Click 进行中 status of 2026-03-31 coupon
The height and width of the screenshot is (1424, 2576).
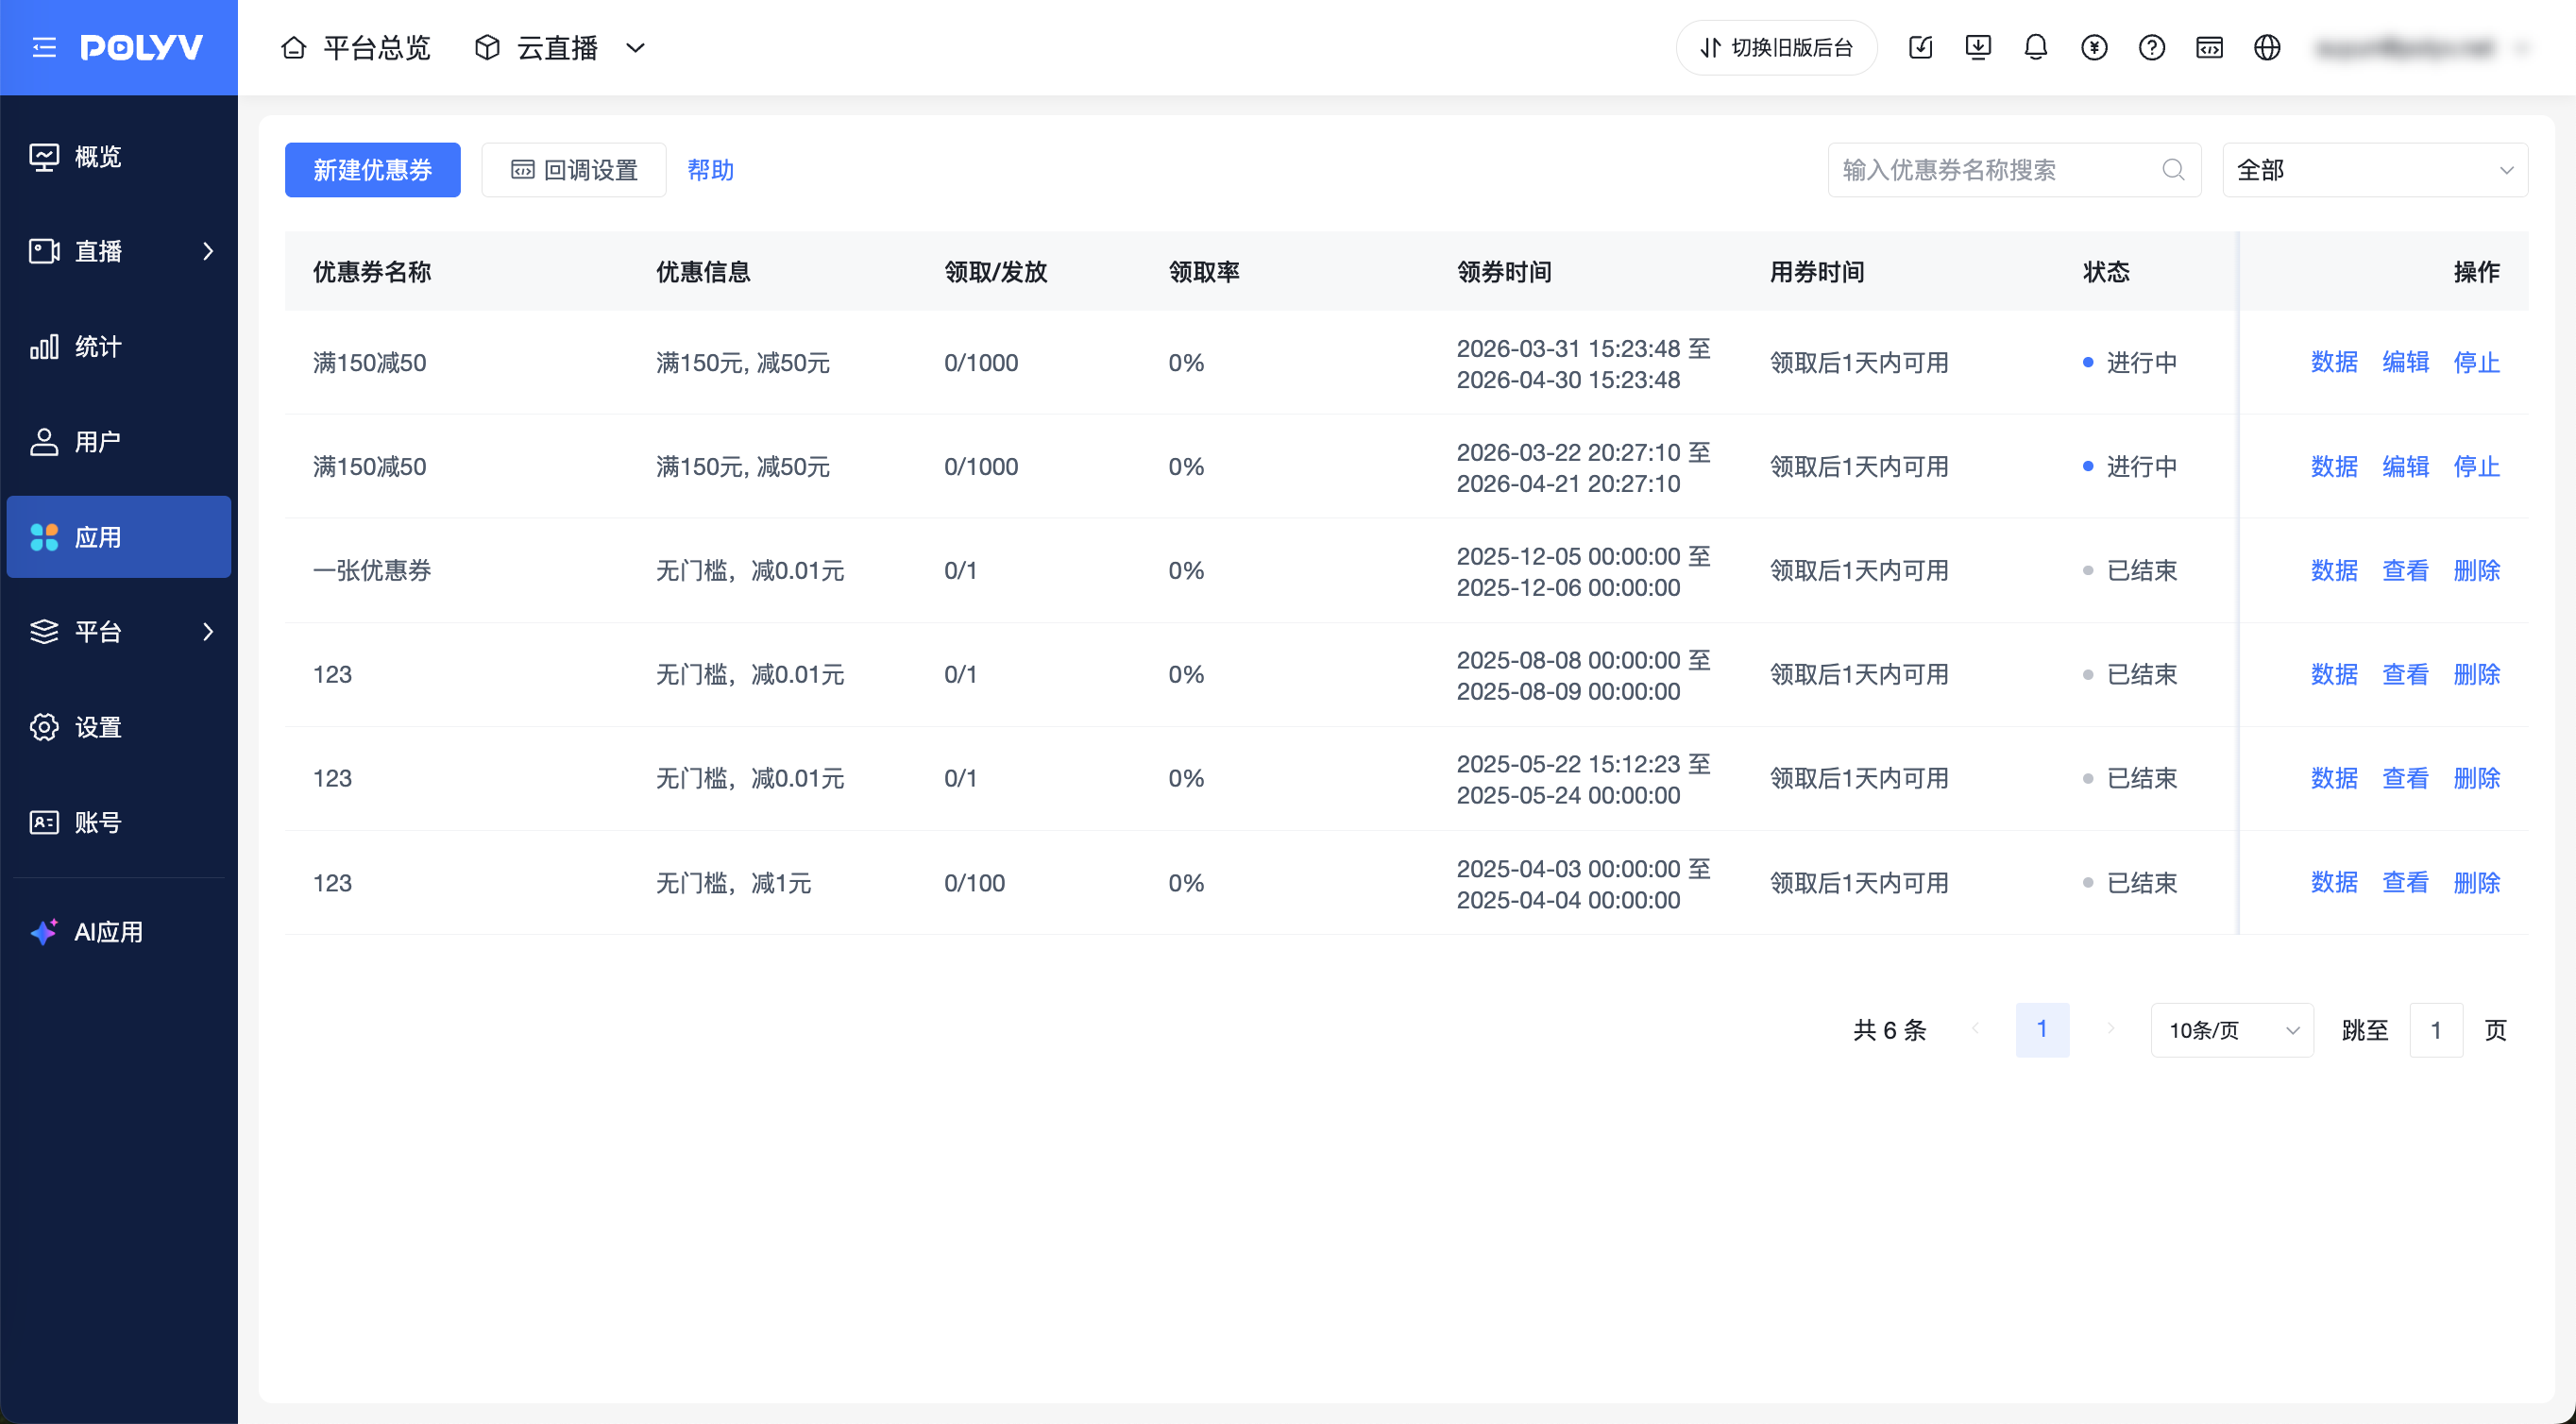[x=2130, y=362]
